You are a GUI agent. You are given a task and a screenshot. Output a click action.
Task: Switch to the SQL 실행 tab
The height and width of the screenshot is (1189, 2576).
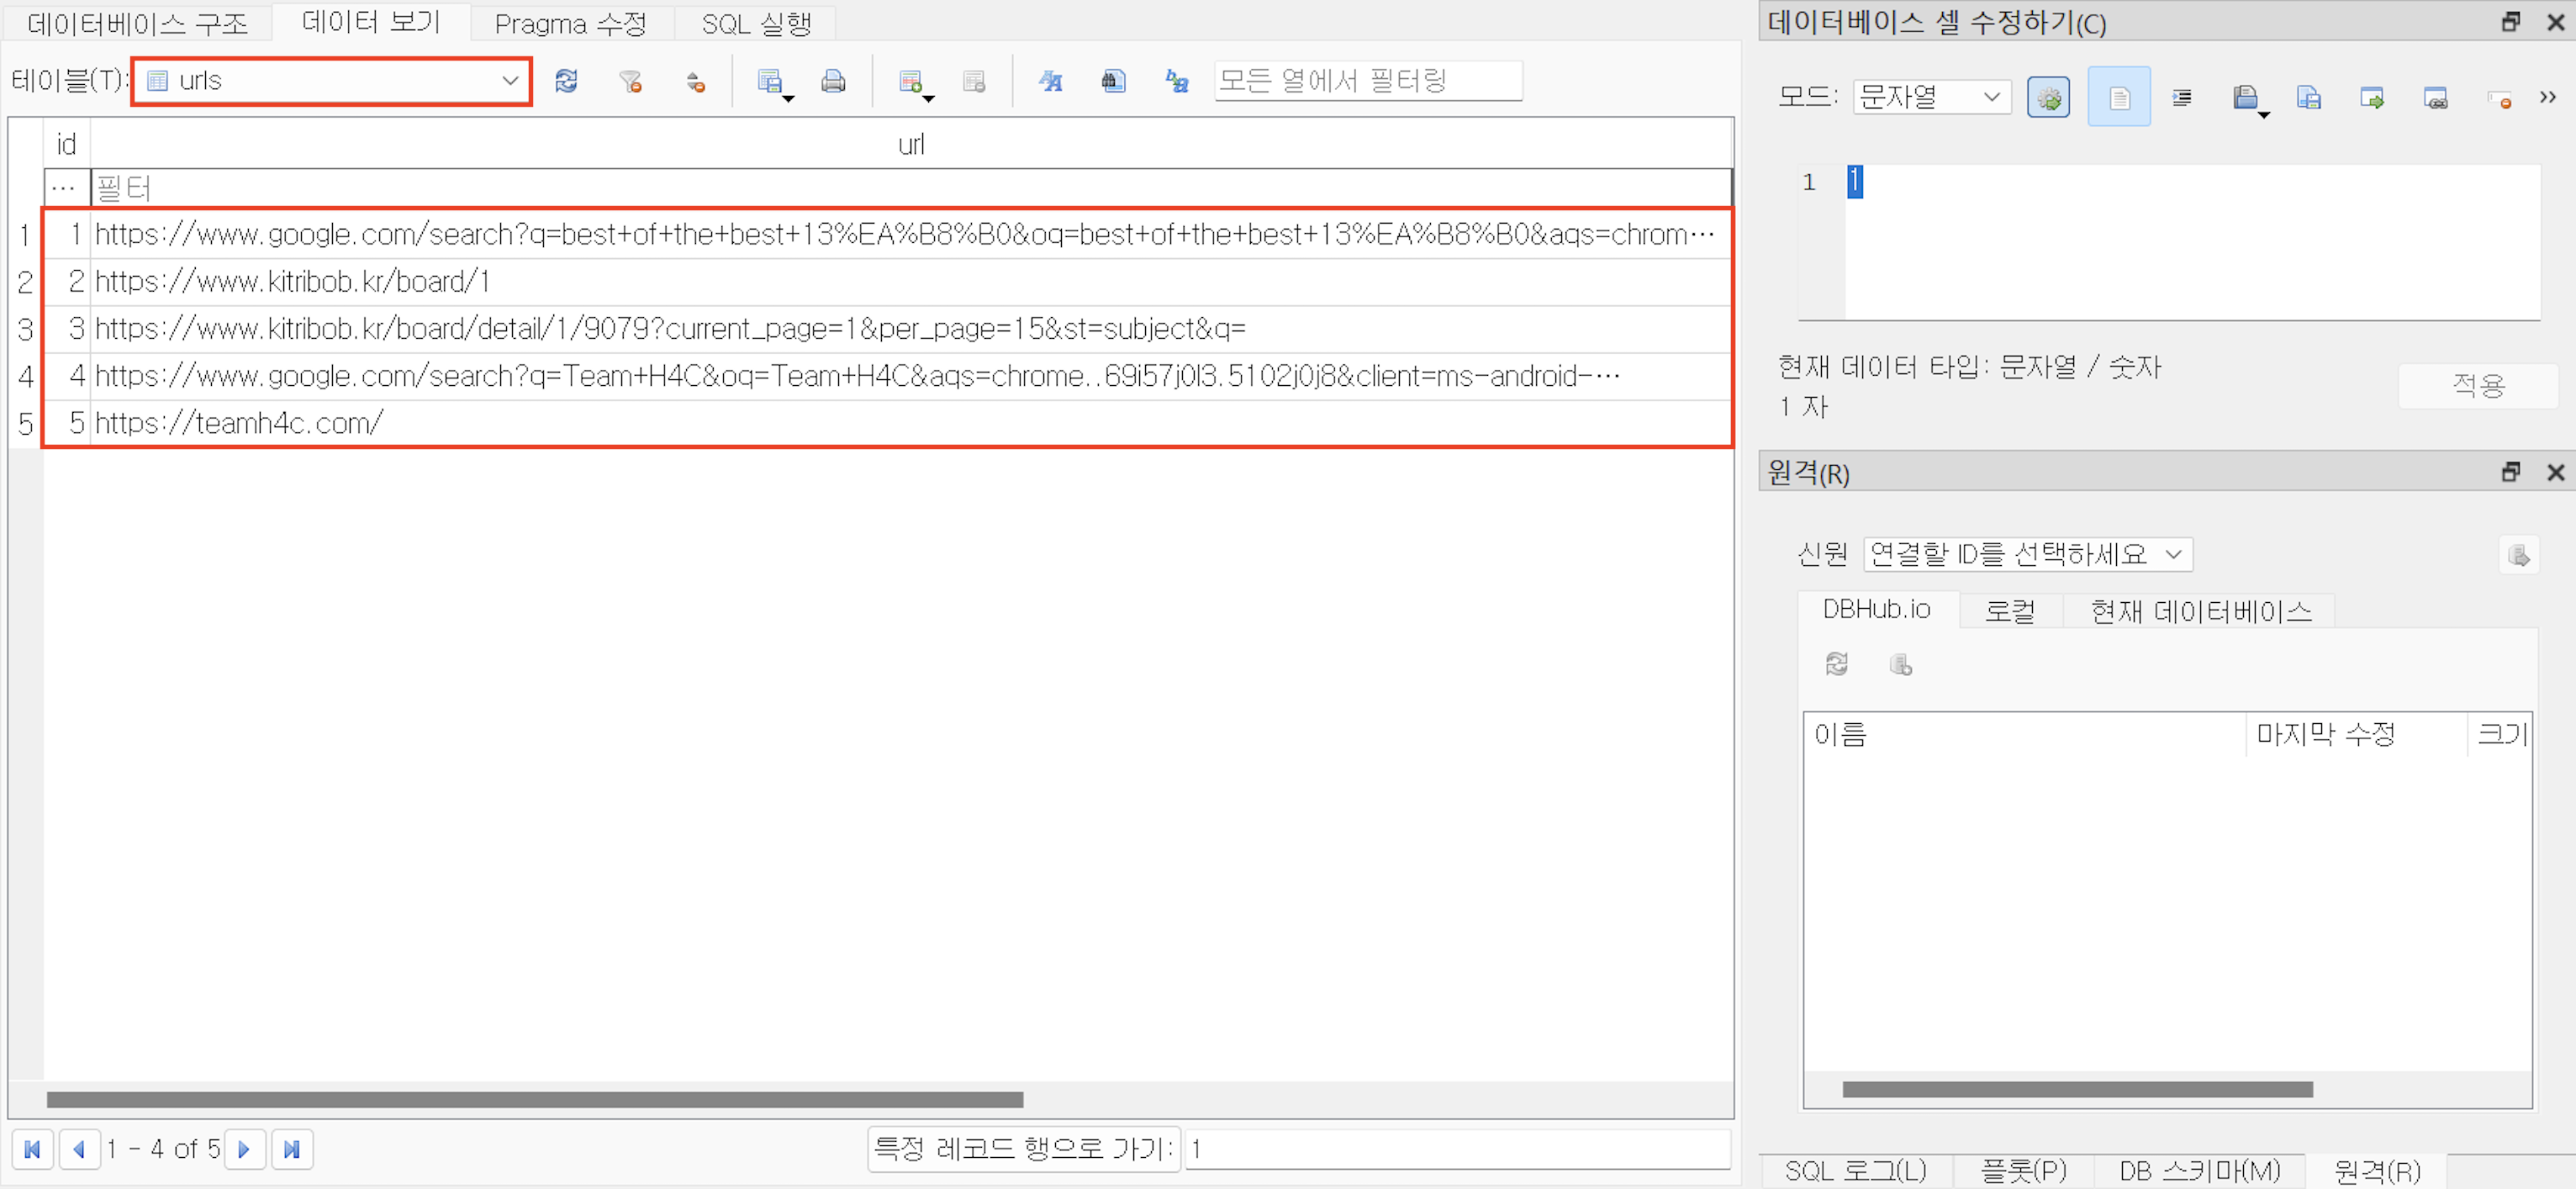[x=755, y=23]
